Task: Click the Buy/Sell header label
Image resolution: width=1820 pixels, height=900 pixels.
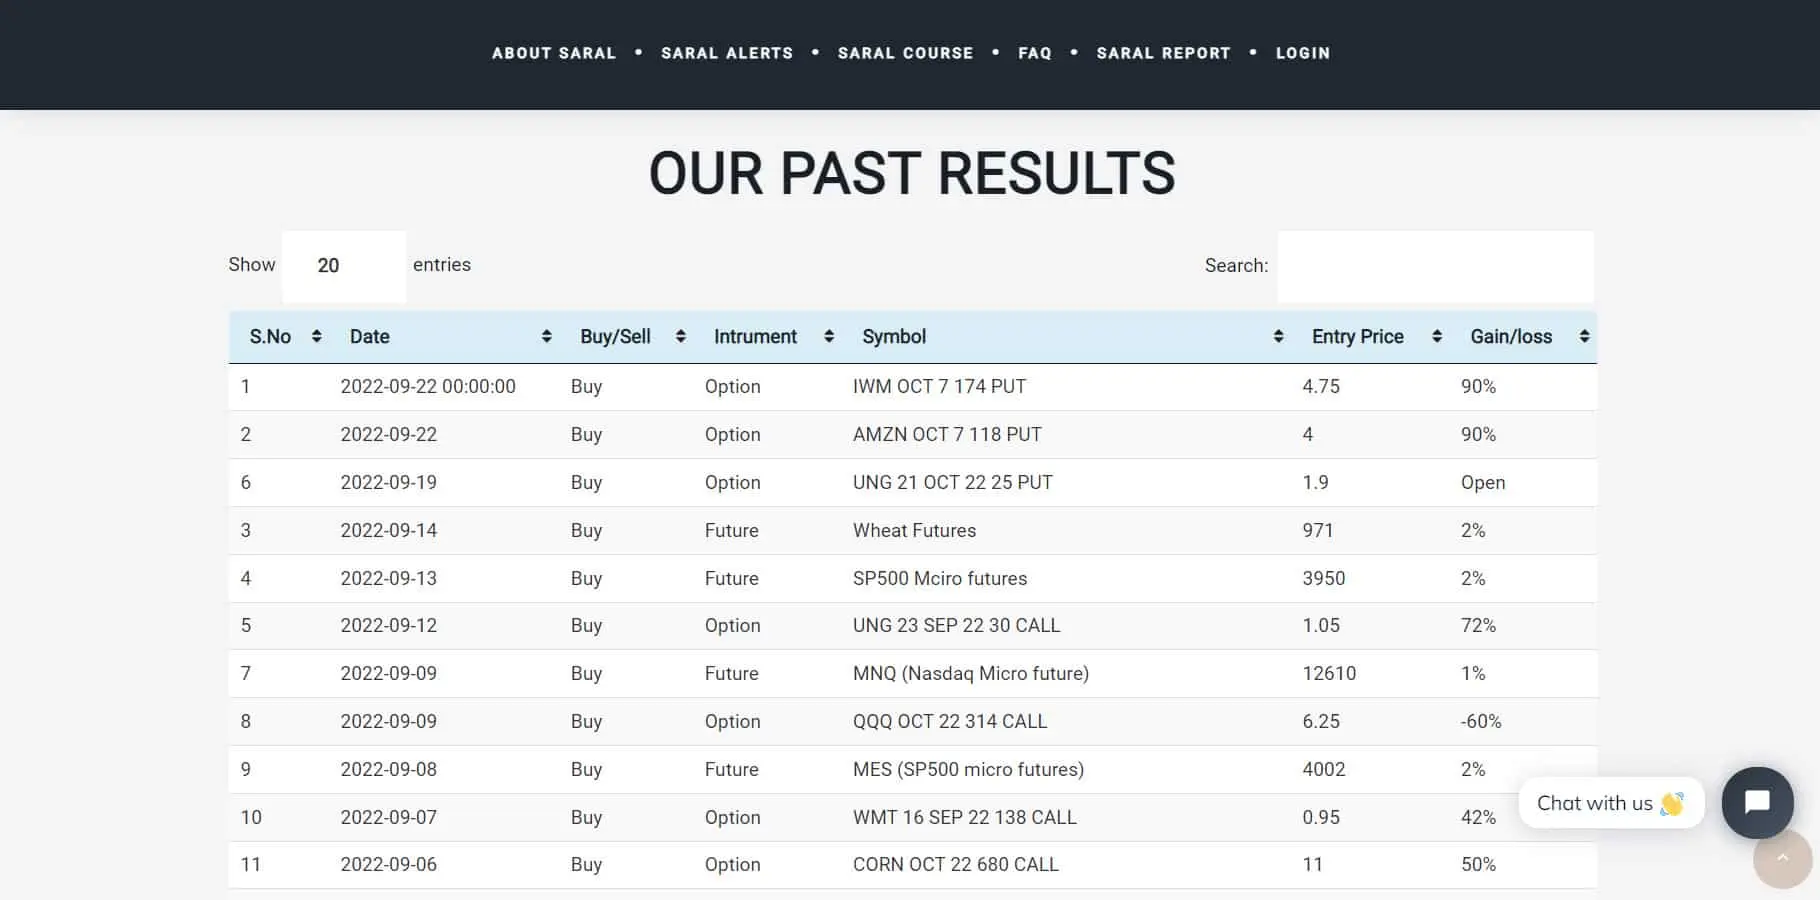Action: point(615,337)
